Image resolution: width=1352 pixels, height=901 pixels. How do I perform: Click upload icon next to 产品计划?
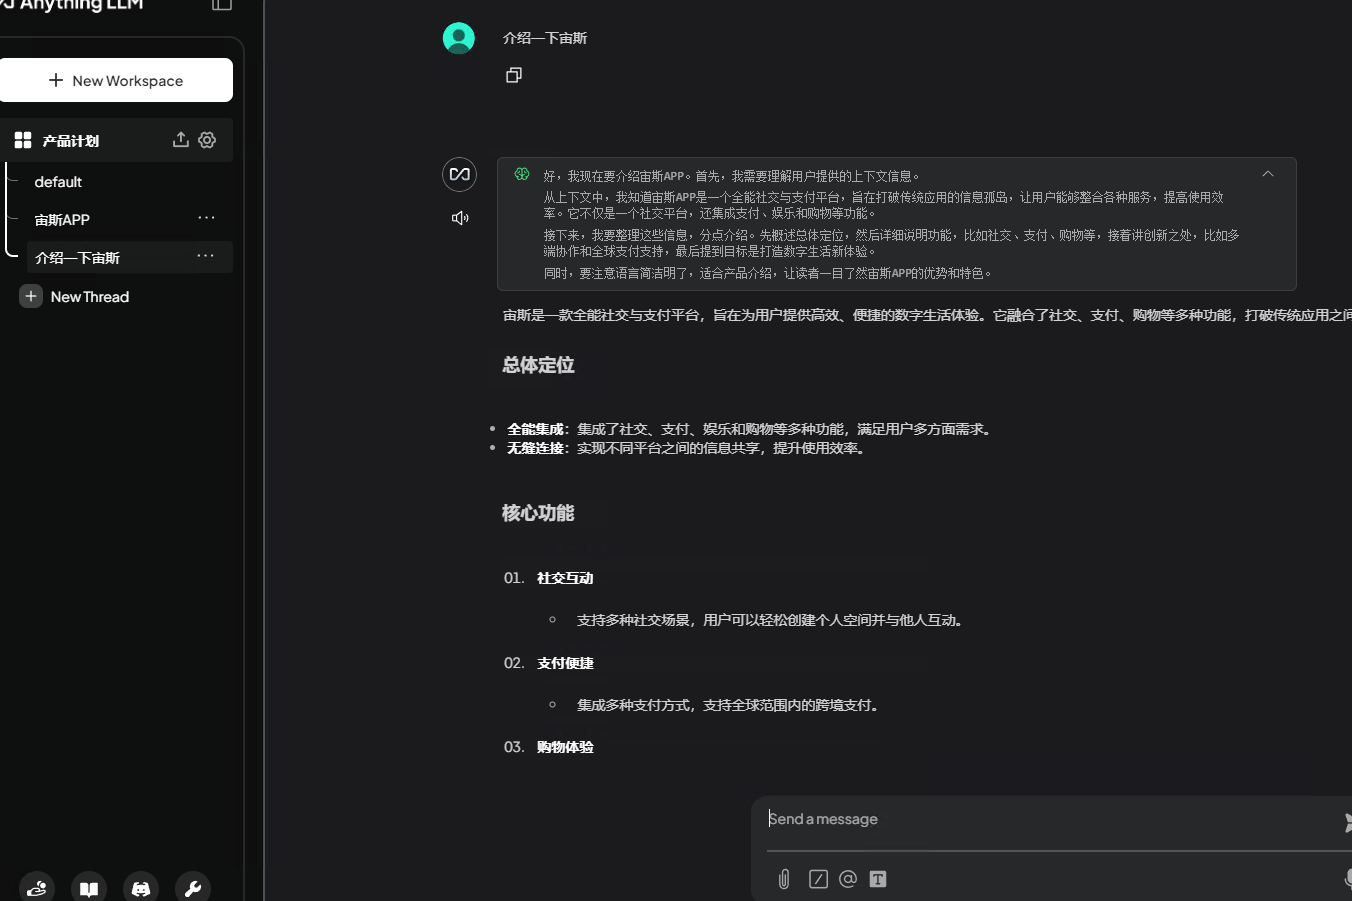tap(180, 140)
